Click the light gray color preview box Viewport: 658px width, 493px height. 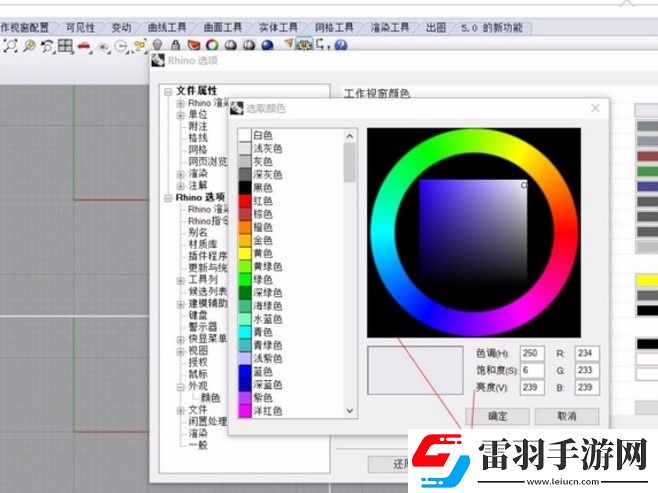415,370
